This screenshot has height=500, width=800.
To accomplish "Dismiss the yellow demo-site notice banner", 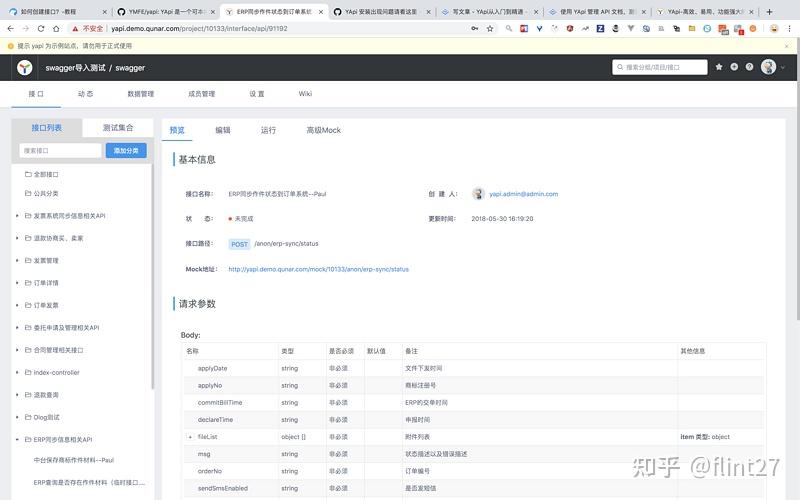I will [x=786, y=46].
